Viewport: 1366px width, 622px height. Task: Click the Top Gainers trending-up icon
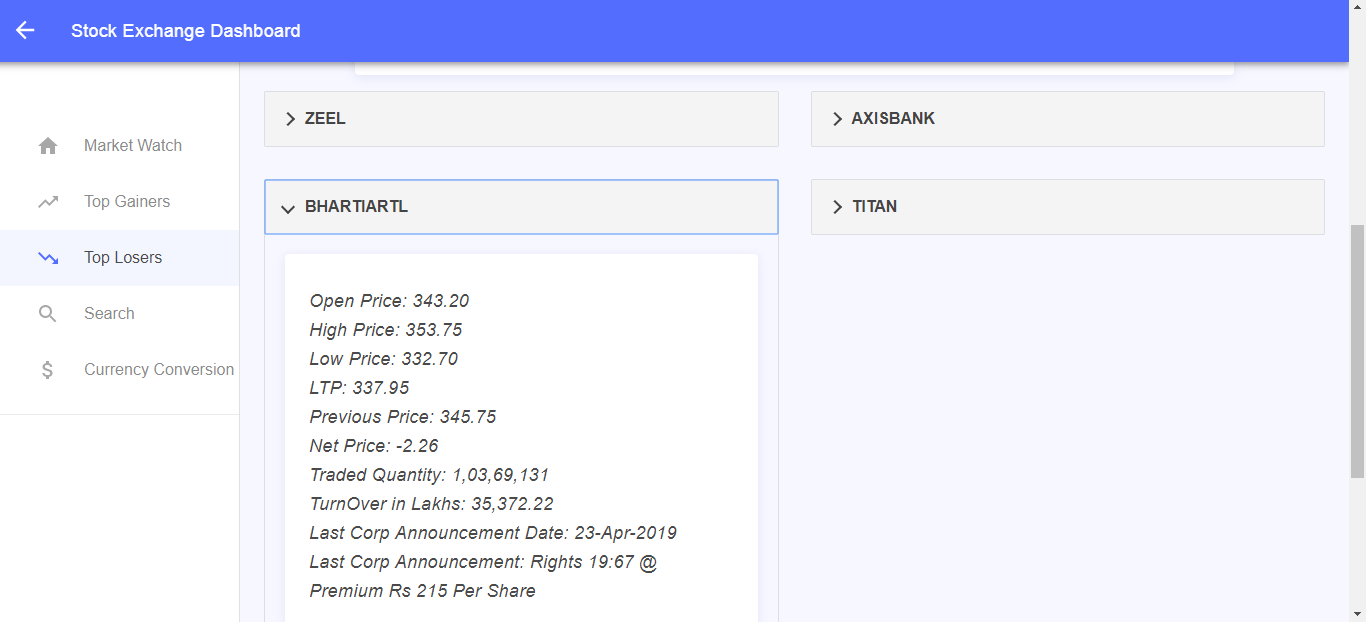48,202
